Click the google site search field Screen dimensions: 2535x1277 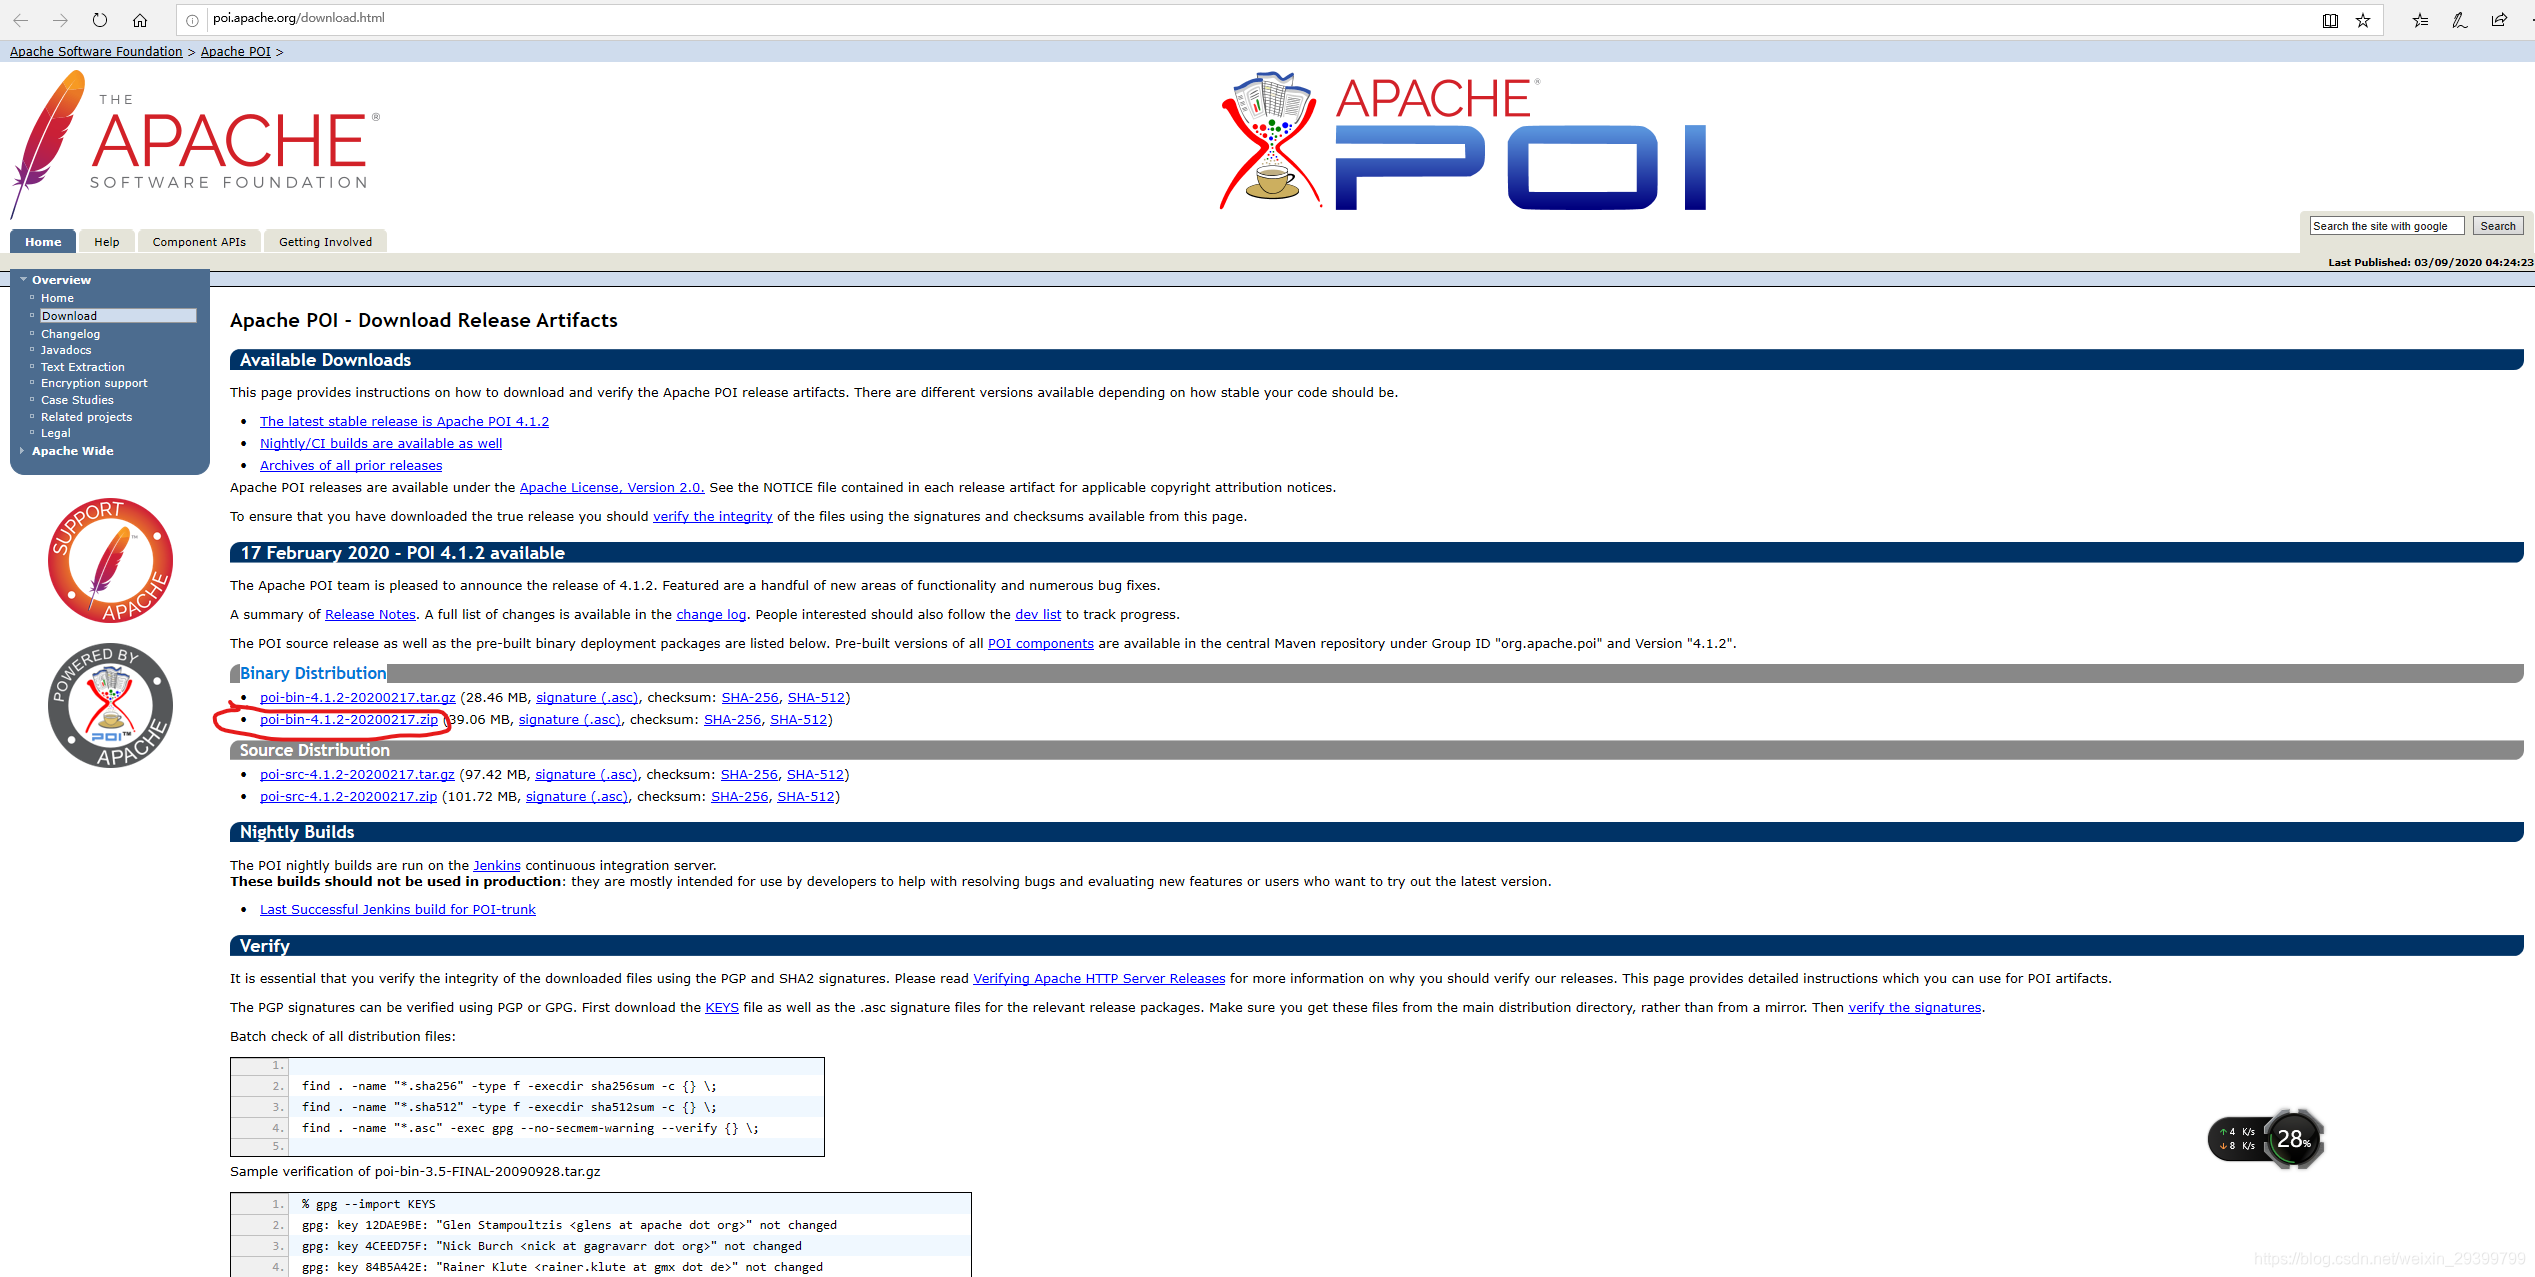(x=2385, y=226)
